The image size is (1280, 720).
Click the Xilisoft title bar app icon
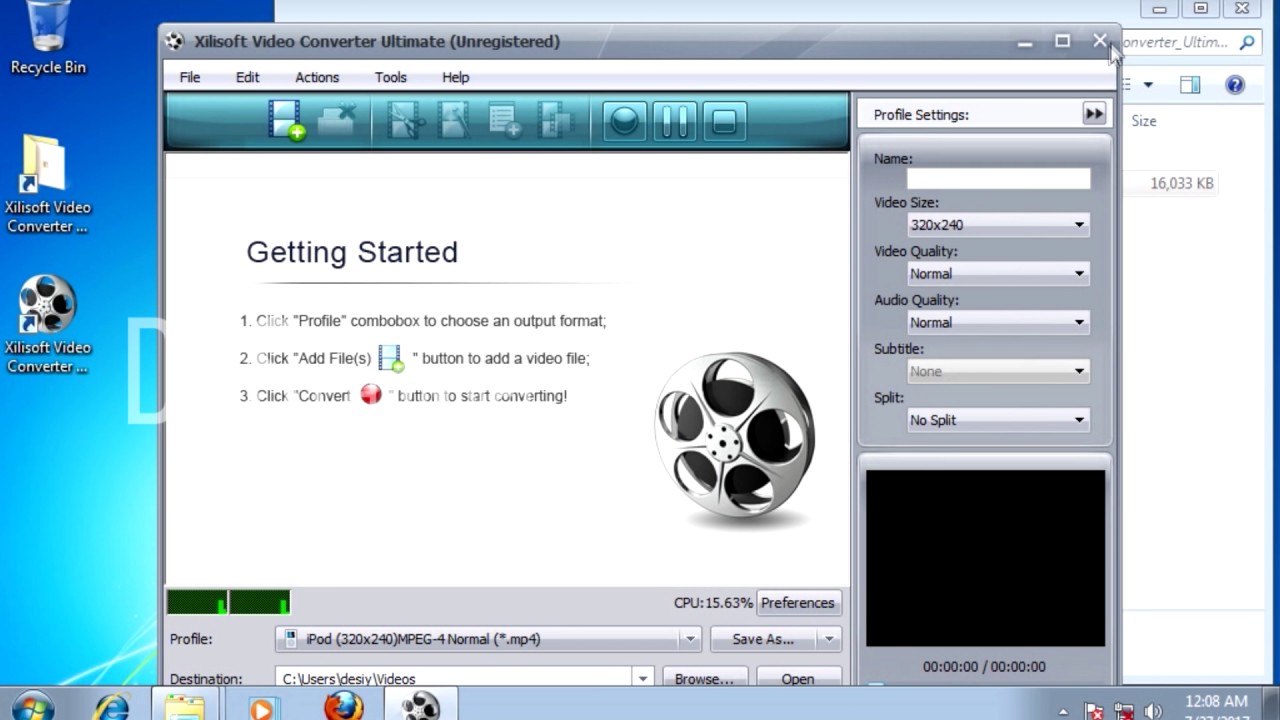tap(175, 41)
